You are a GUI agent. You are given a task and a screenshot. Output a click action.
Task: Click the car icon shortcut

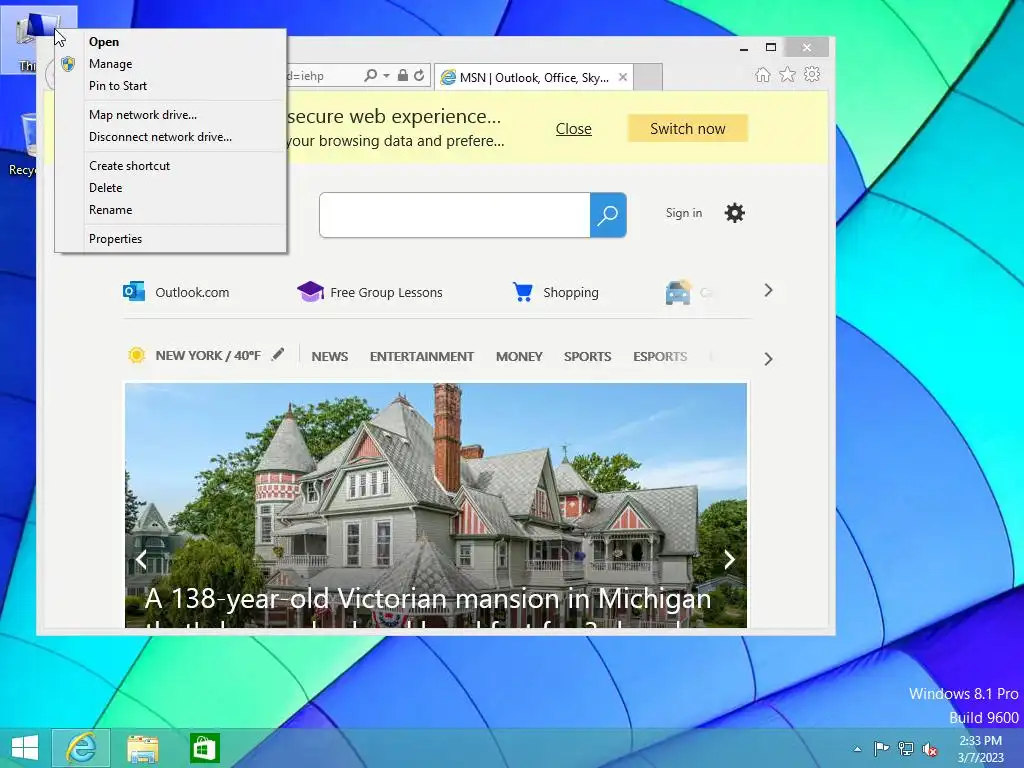[678, 292]
